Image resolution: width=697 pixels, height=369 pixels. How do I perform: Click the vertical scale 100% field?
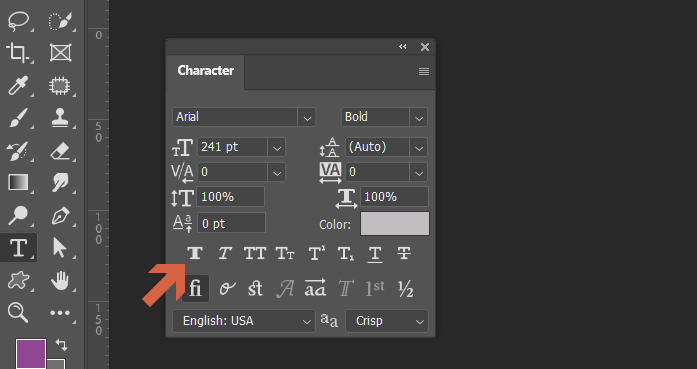(x=231, y=197)
